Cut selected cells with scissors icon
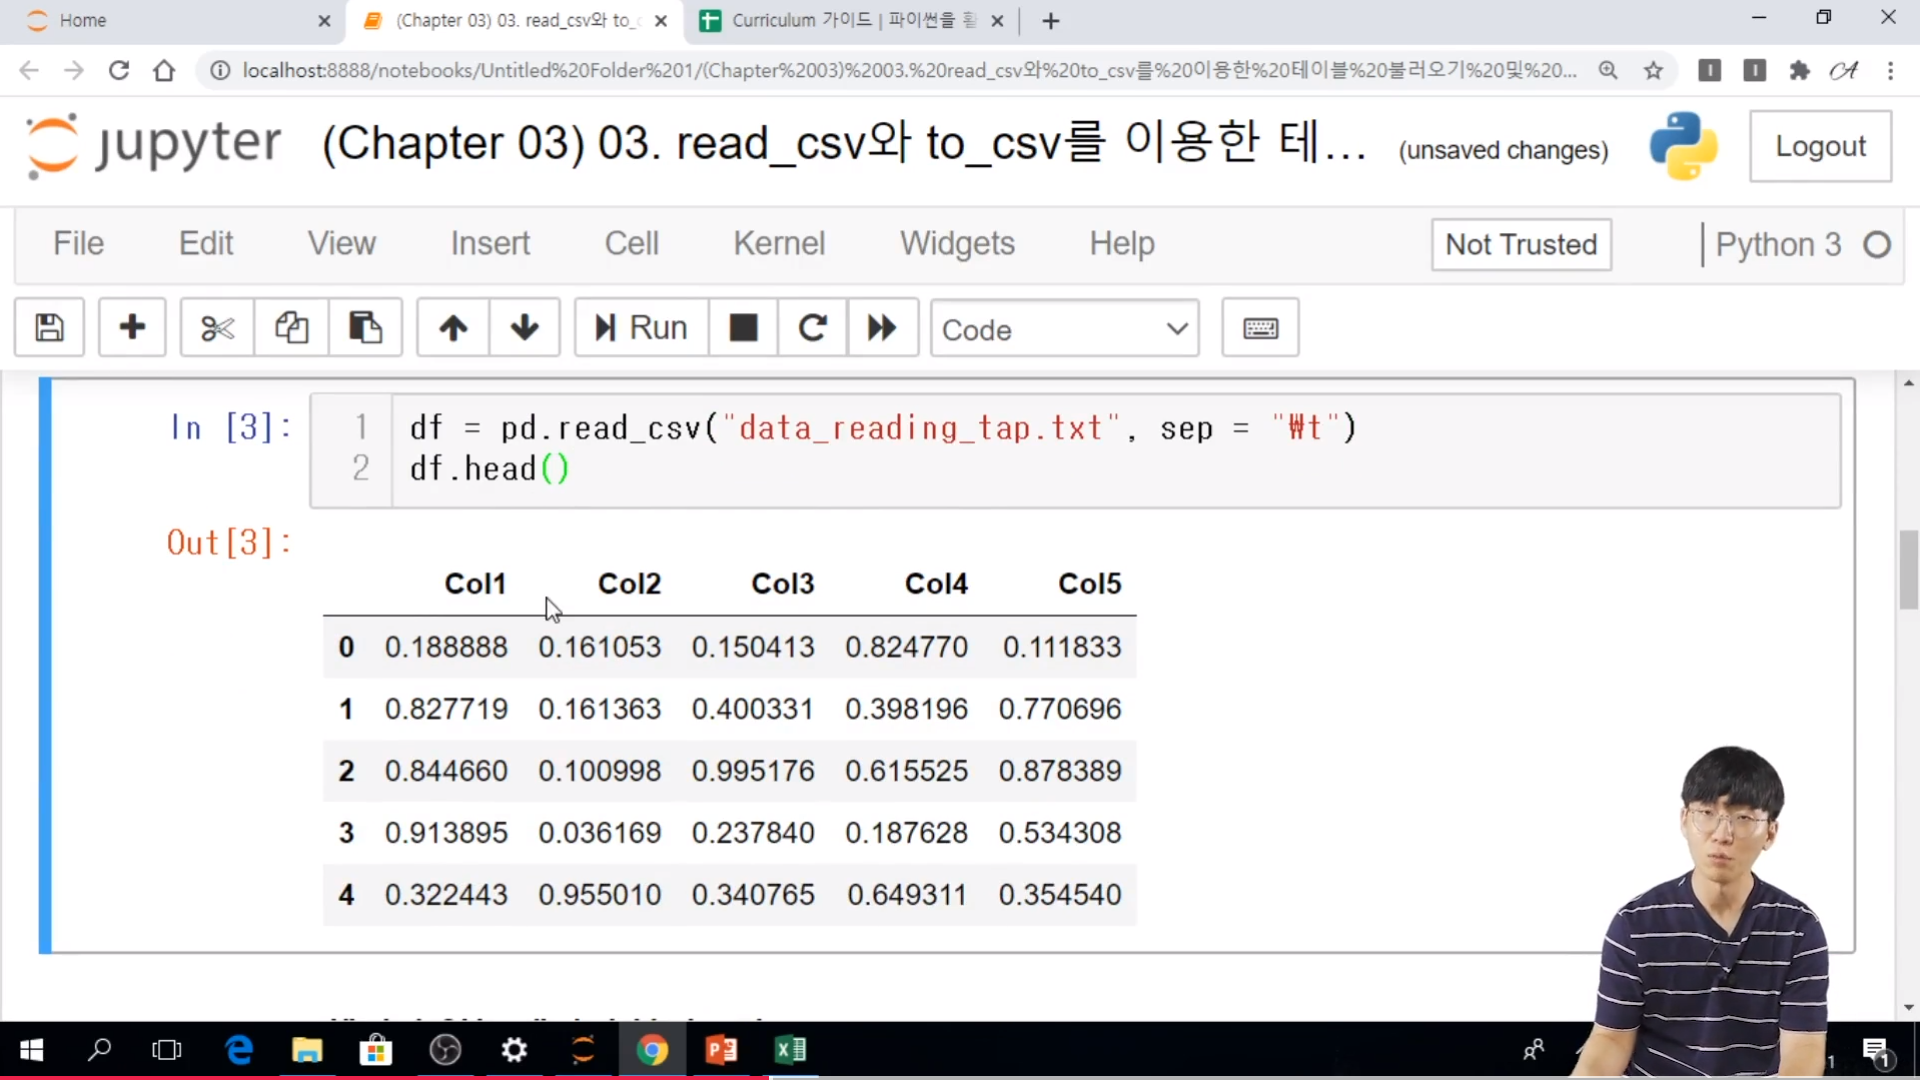 (217, 328)
